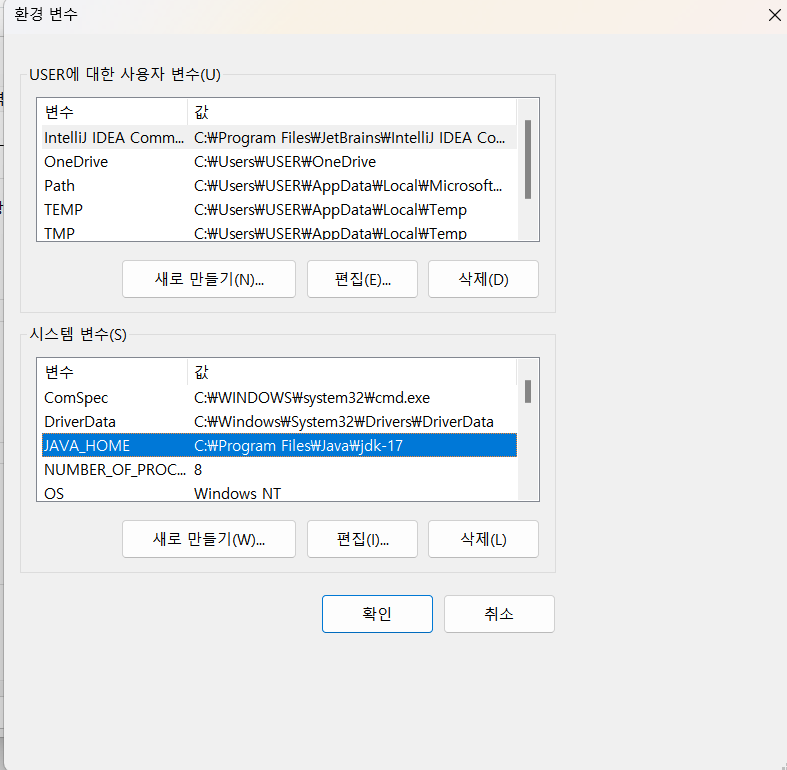Click the C:\Users\USER\OneDrive value
The width and height of the screenshot is (787, 770).
(285, 162)
